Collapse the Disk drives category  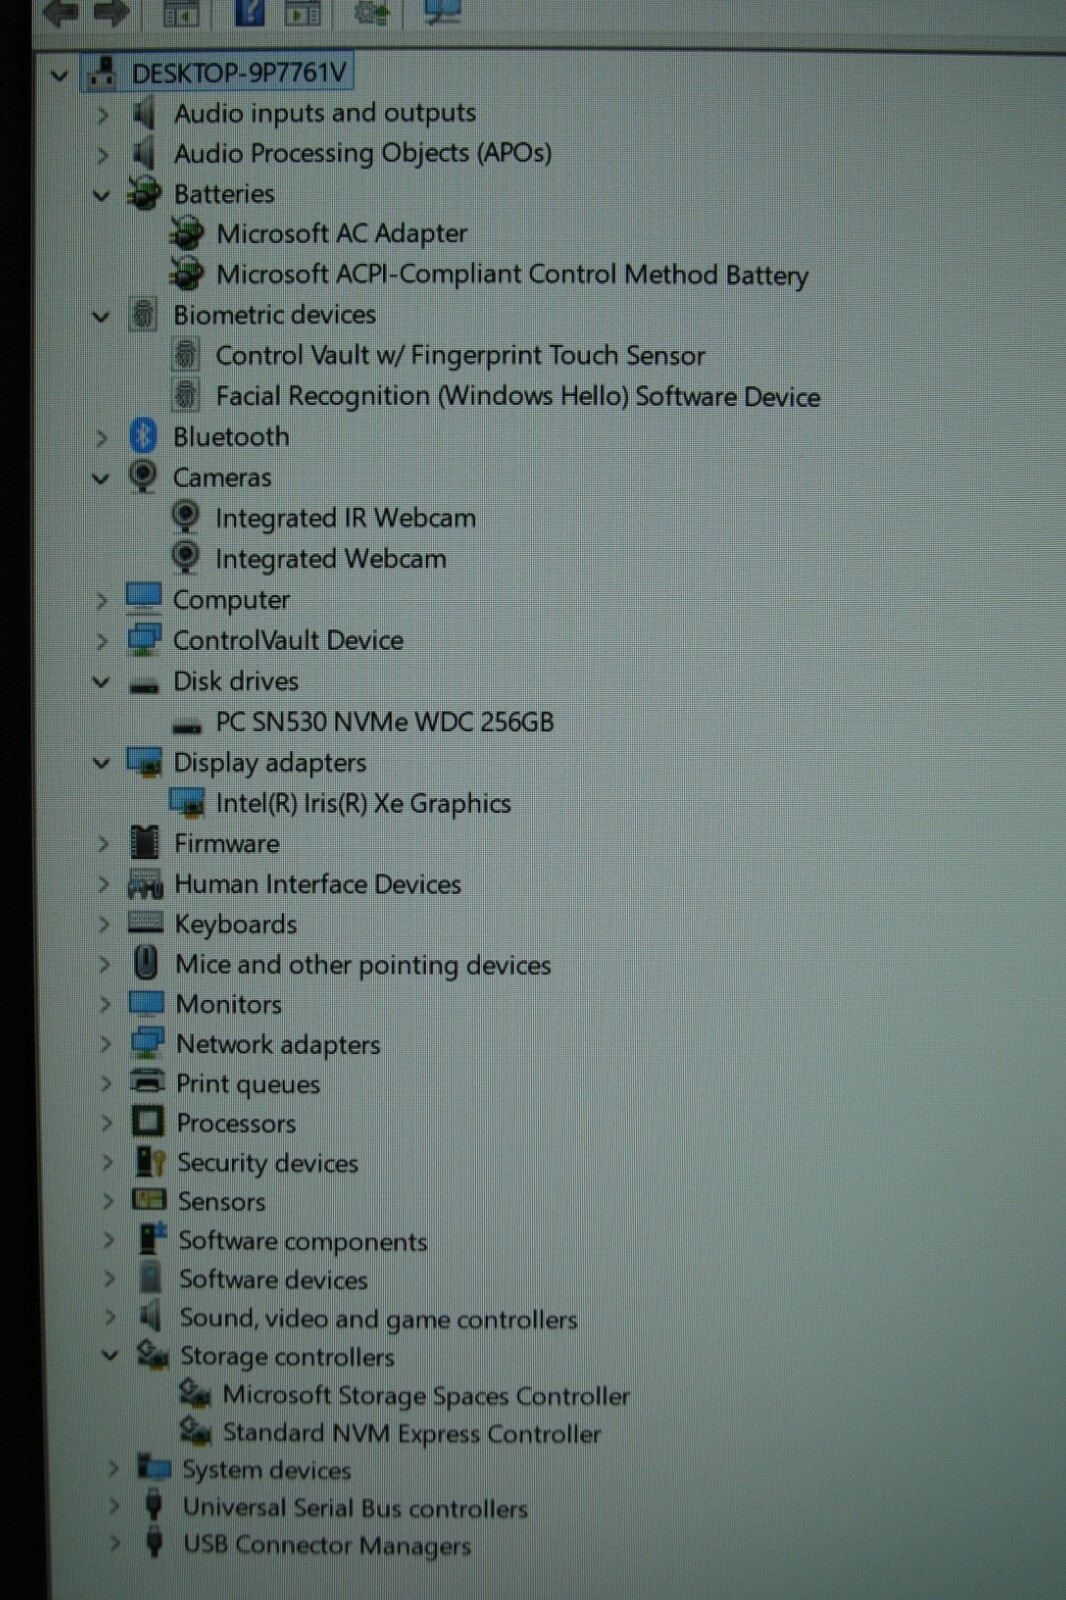pos(101,682)
